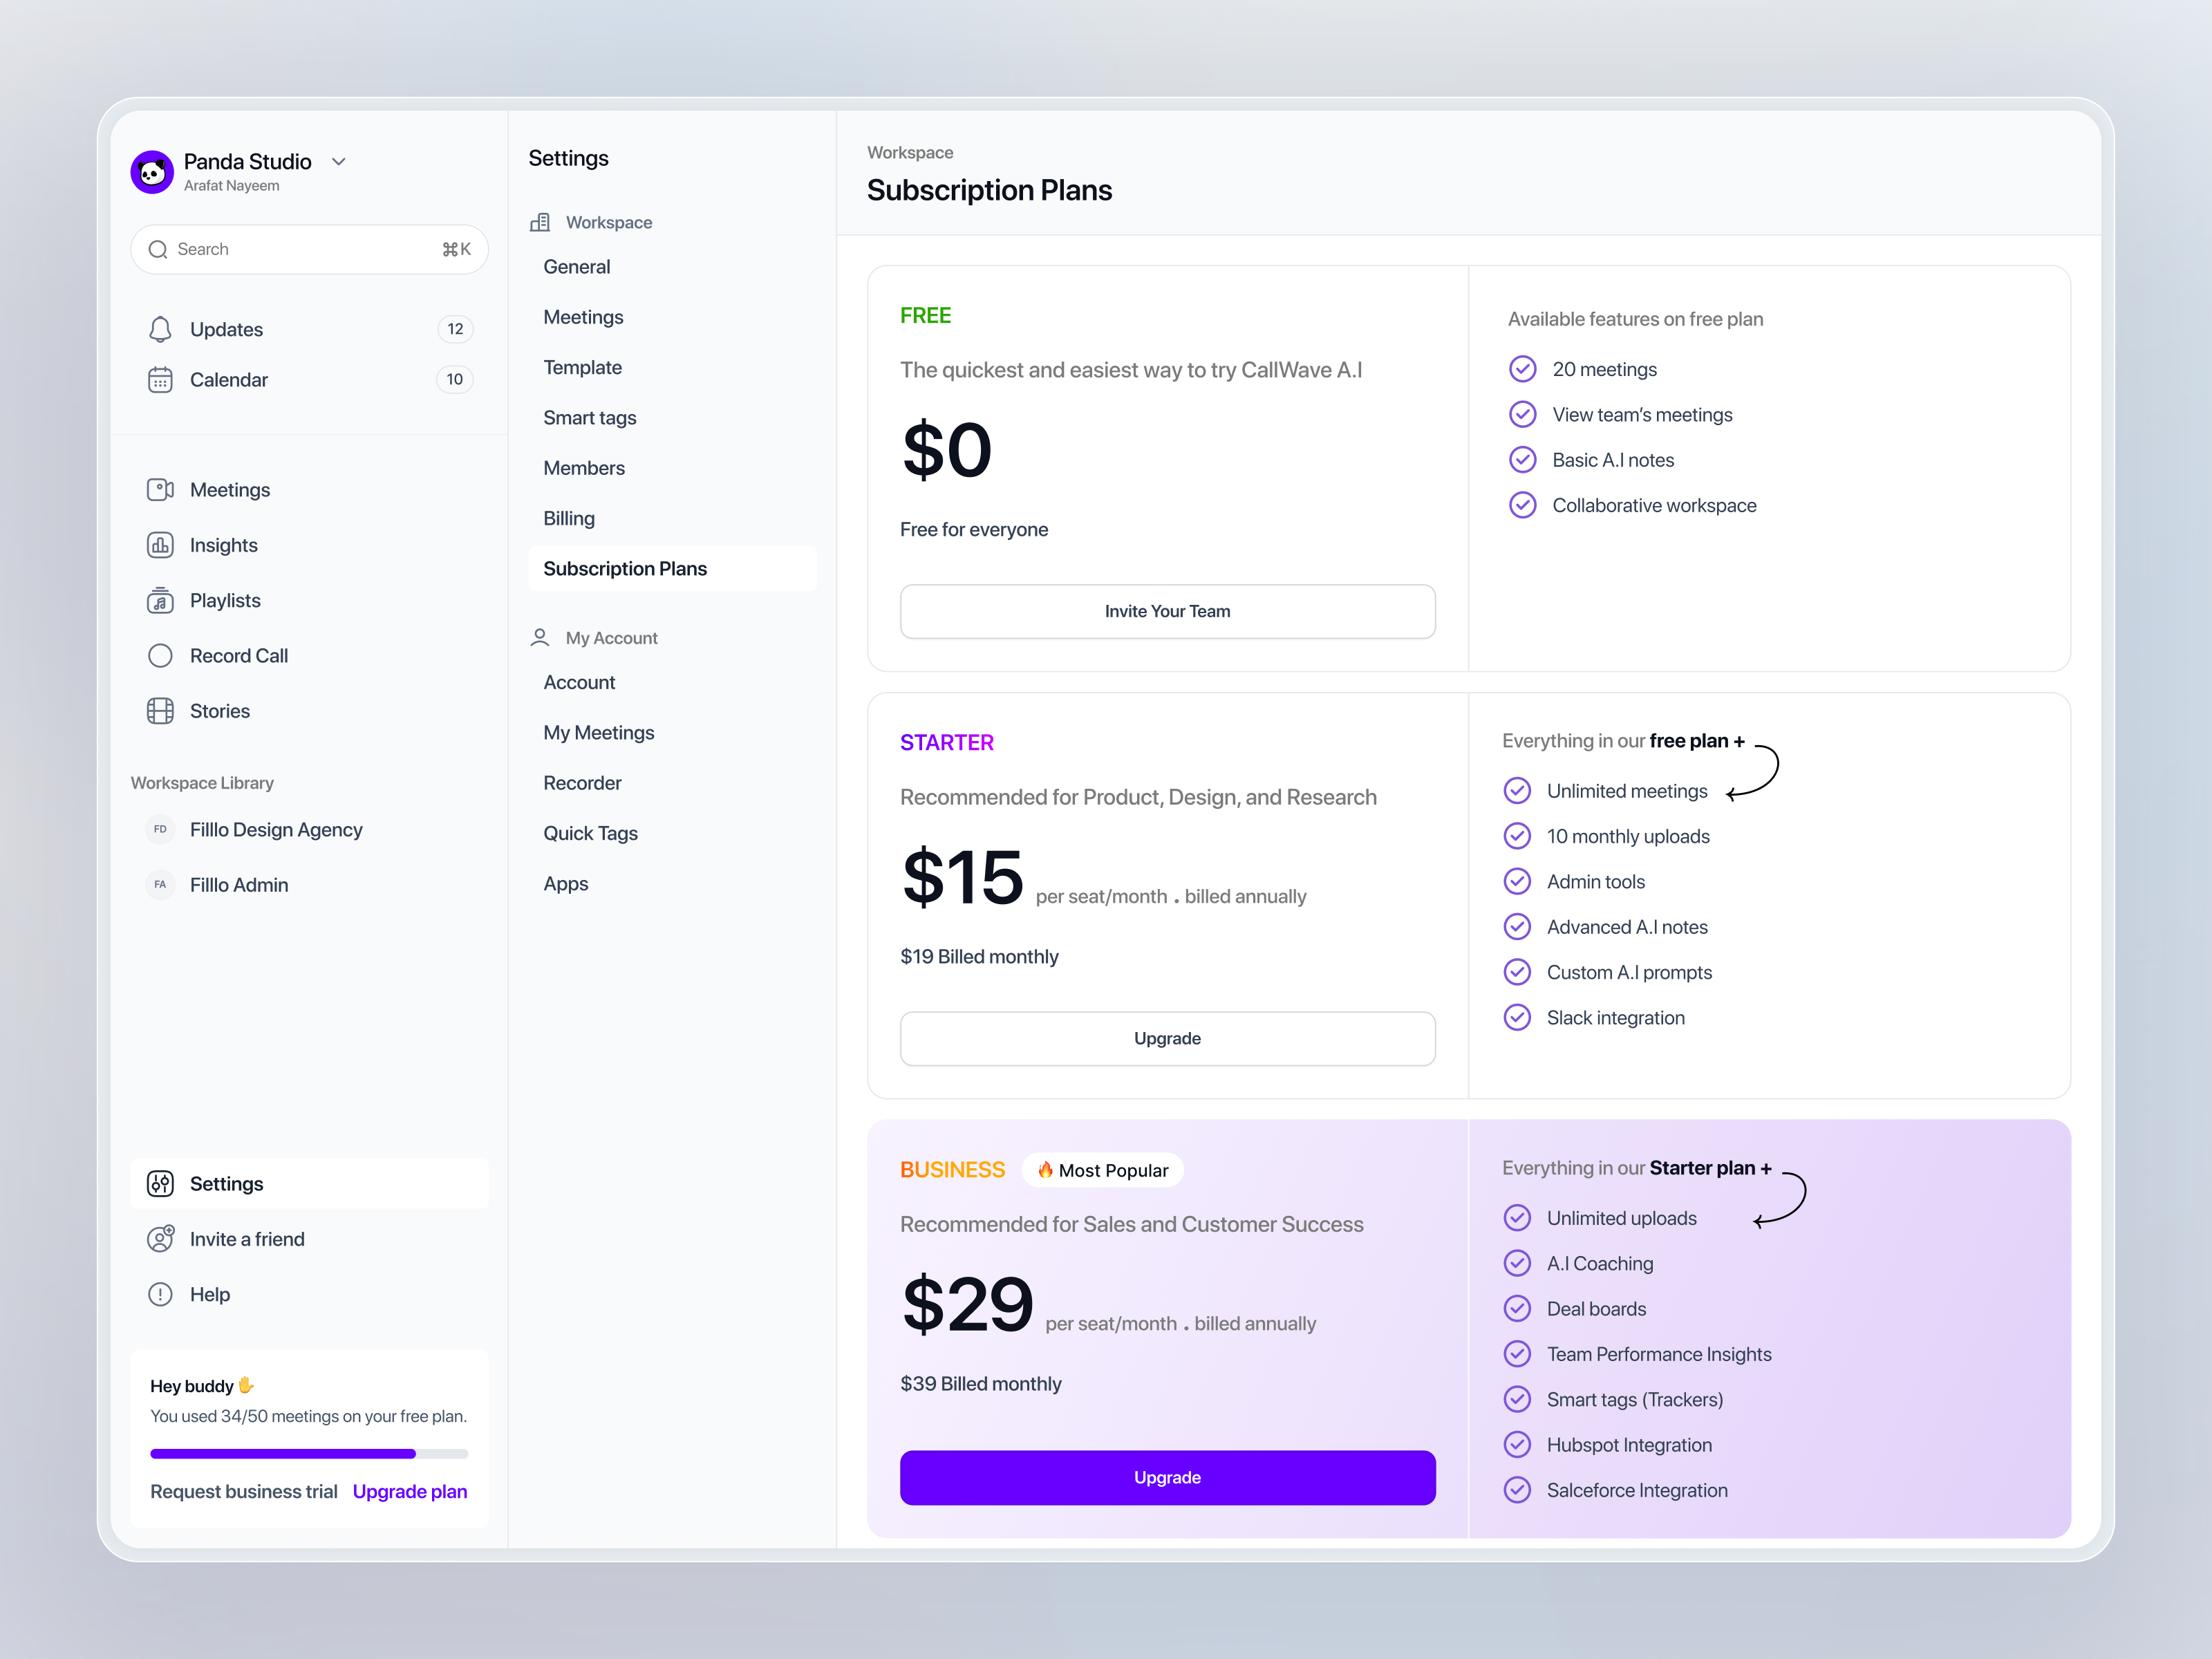The image size is (2212, 1659).
Task: Open the Workspace settings section header
Action: (x=608, y=222)
